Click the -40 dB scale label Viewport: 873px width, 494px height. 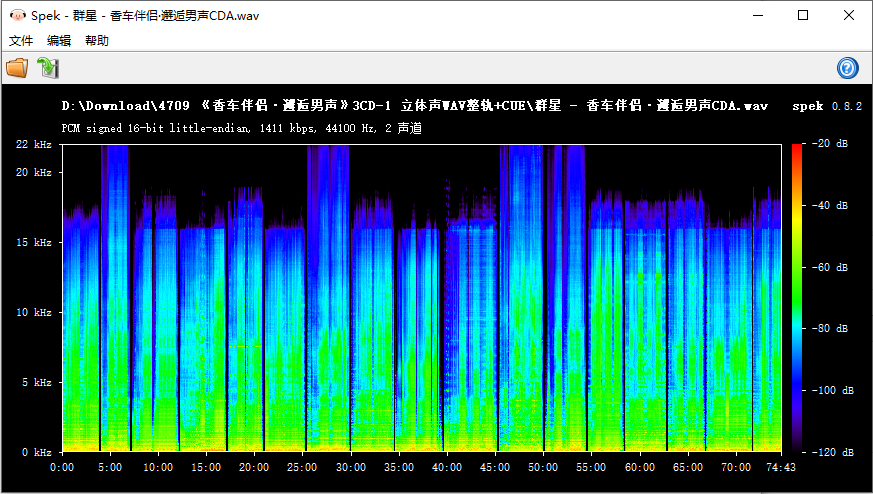[x=830, y=206]
